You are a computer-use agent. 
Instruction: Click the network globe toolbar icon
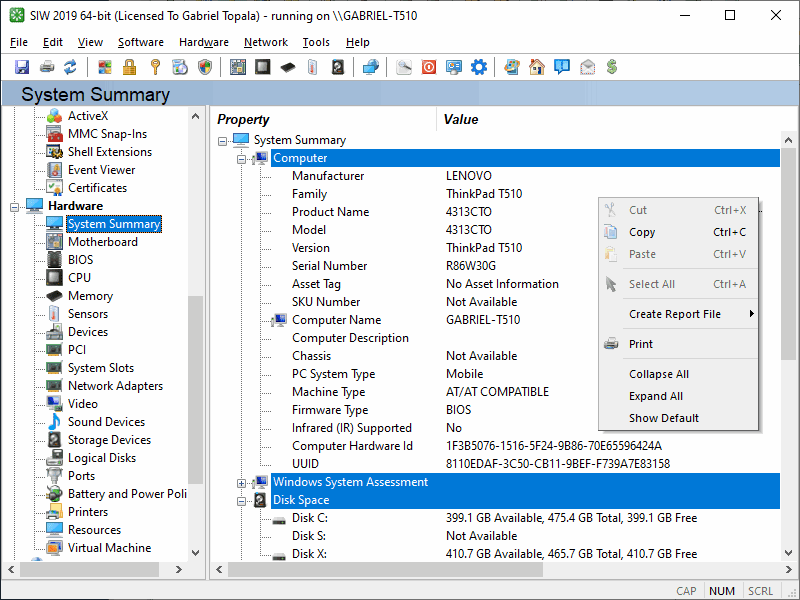click(371, 67)
